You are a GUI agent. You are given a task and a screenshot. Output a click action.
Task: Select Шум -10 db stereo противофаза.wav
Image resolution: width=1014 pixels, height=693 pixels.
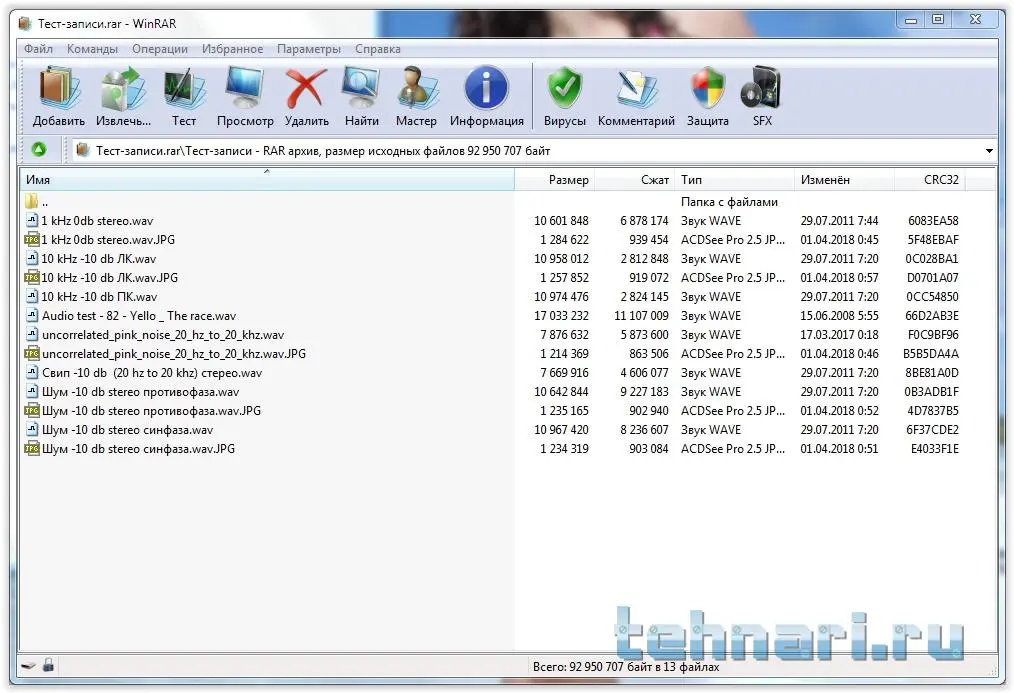[140, 392]
